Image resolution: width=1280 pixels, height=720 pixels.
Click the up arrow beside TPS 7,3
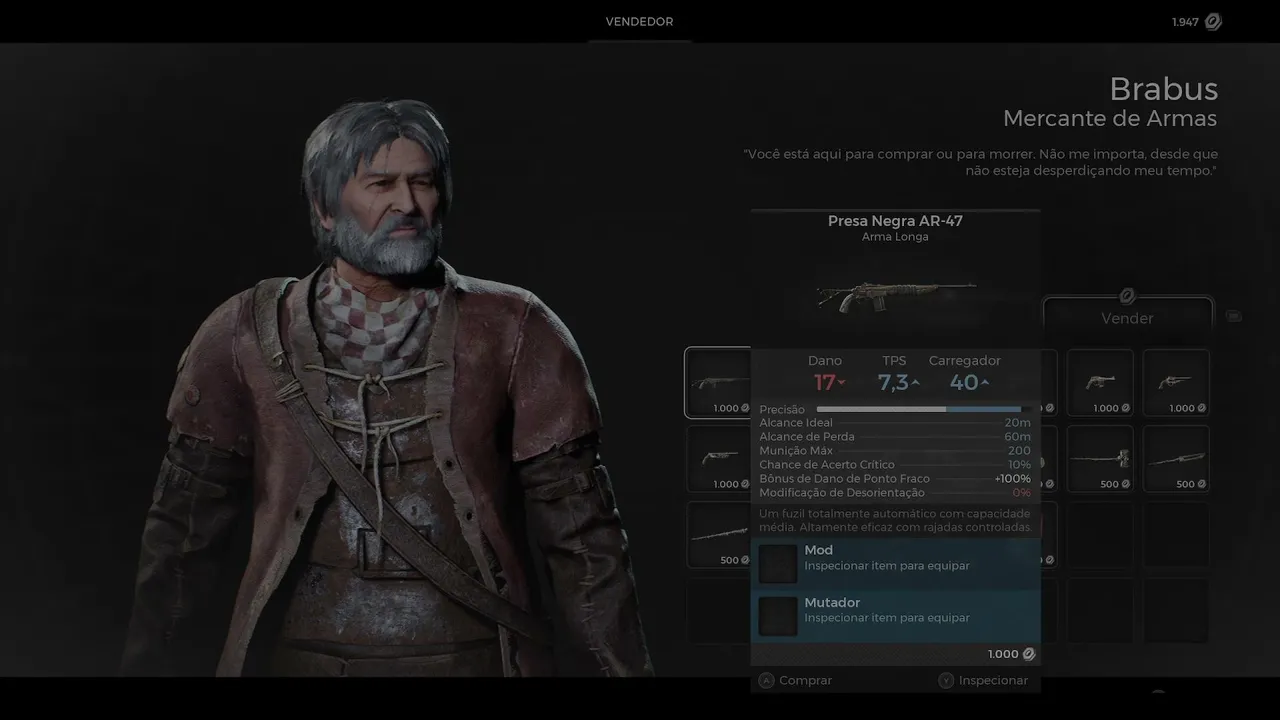point(915,383)
